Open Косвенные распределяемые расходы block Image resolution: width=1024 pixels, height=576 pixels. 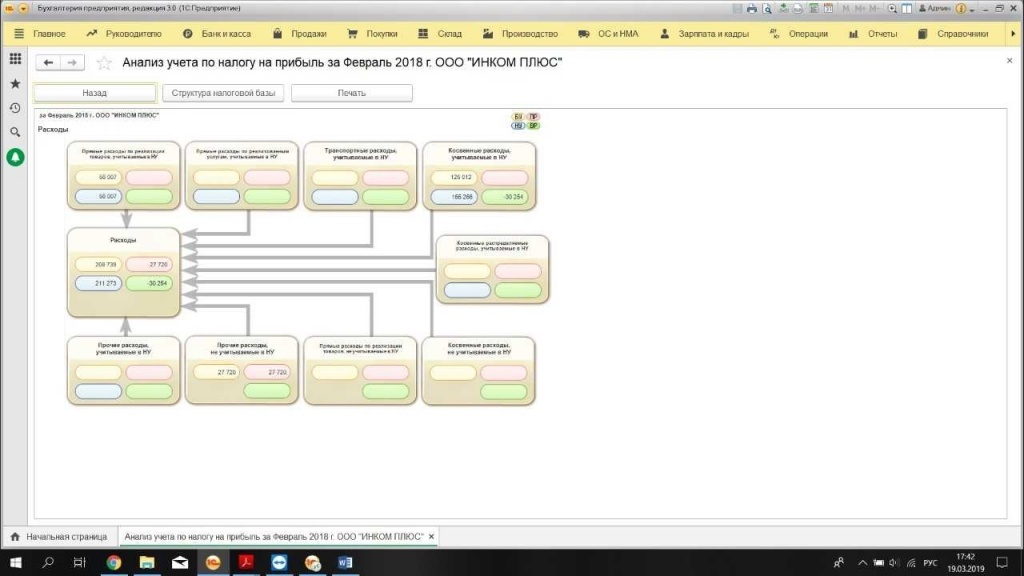tap(492, 269)
